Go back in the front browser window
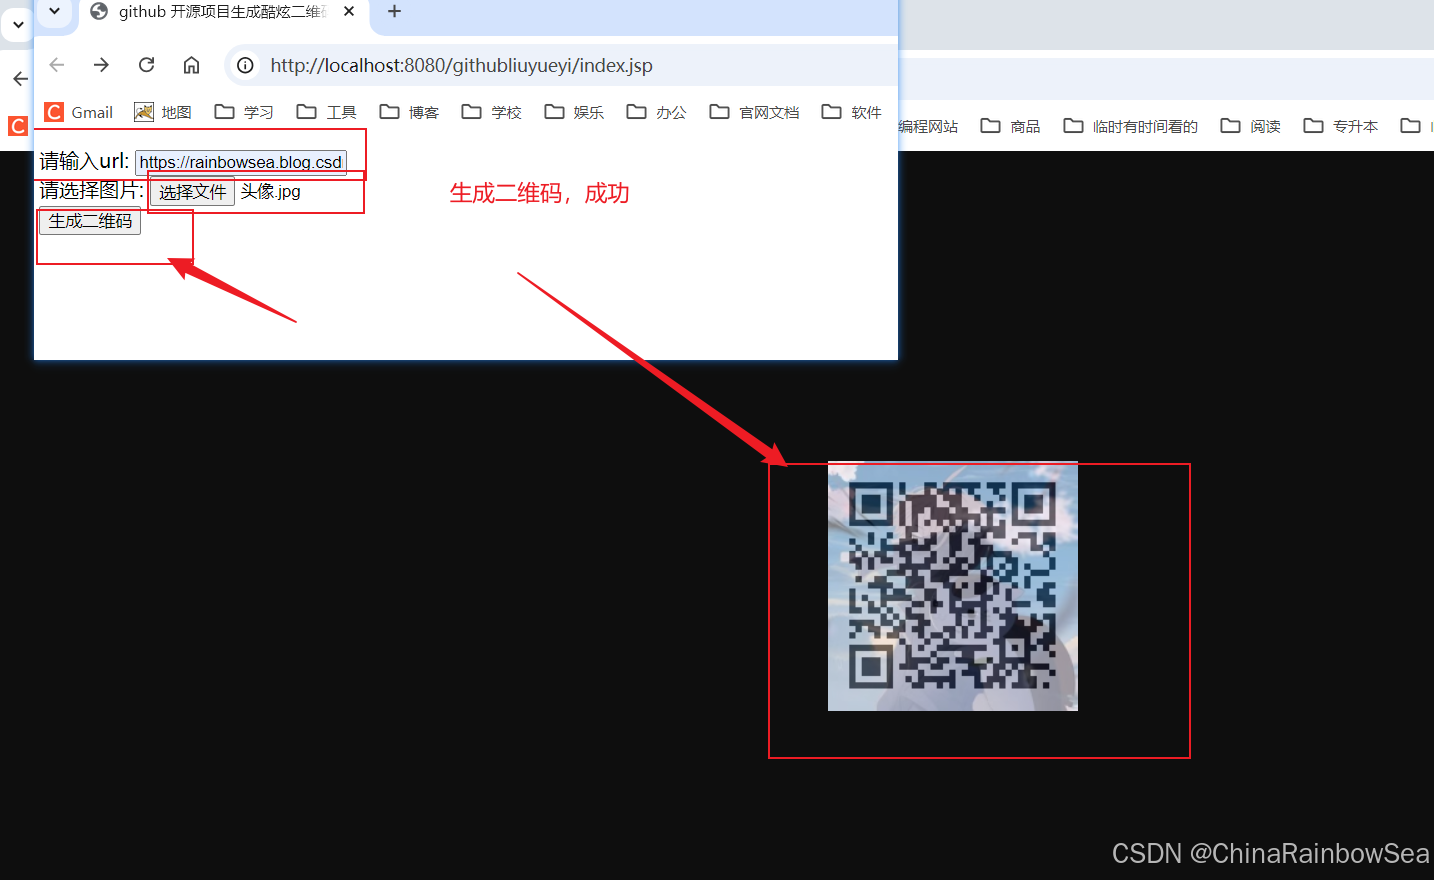The height and width of the screenshot is (880, 1434). [57, 65]
